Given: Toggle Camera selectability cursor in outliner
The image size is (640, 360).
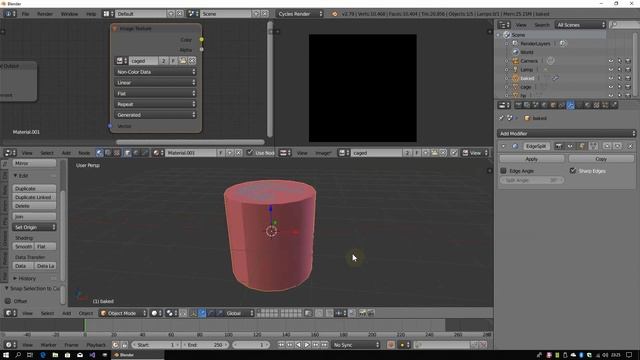Looking at the screenshot, I should coord(620,61).
